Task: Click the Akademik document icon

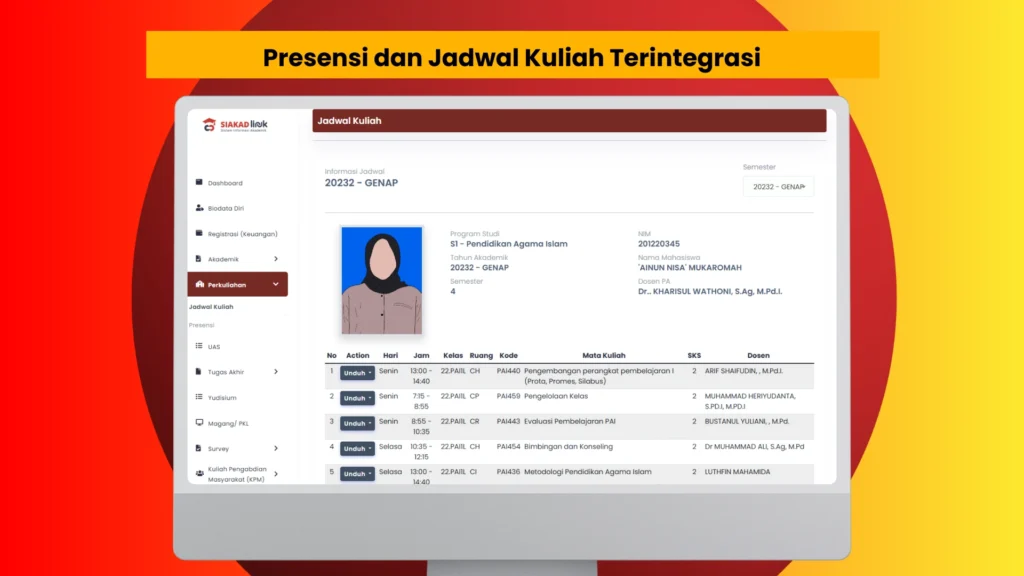Action: click(x=199, y=259)
